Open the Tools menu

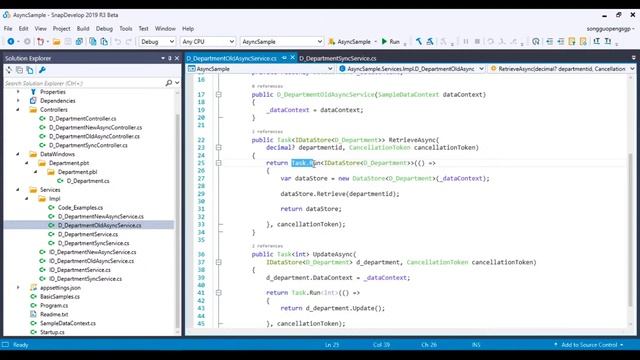[x=126, y=29]
